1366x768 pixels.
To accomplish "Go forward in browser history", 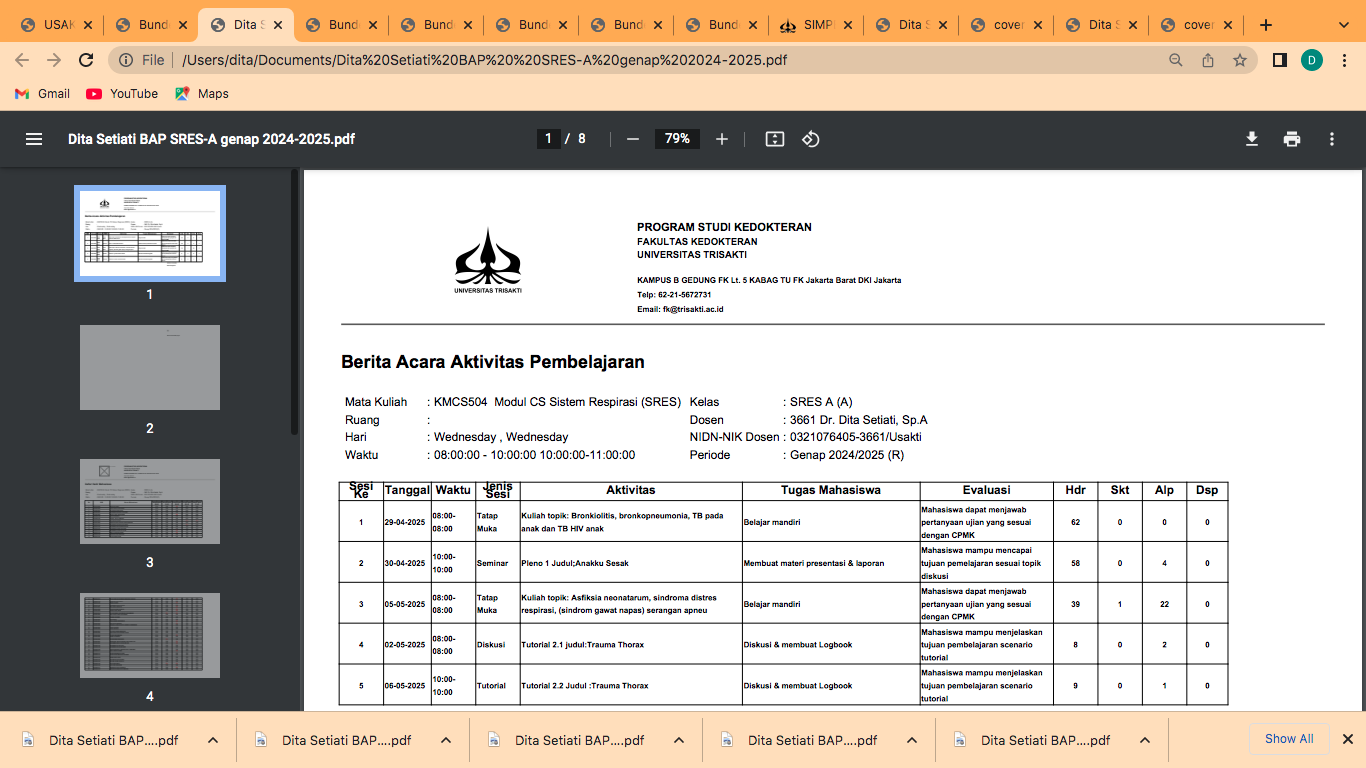I will 54,60.
